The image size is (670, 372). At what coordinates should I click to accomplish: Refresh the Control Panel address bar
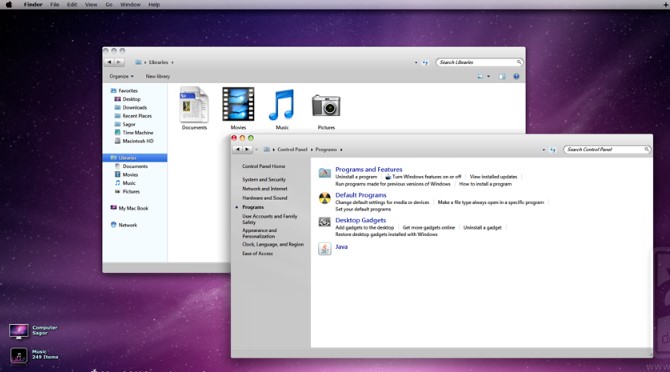click(x=553, y=150)
